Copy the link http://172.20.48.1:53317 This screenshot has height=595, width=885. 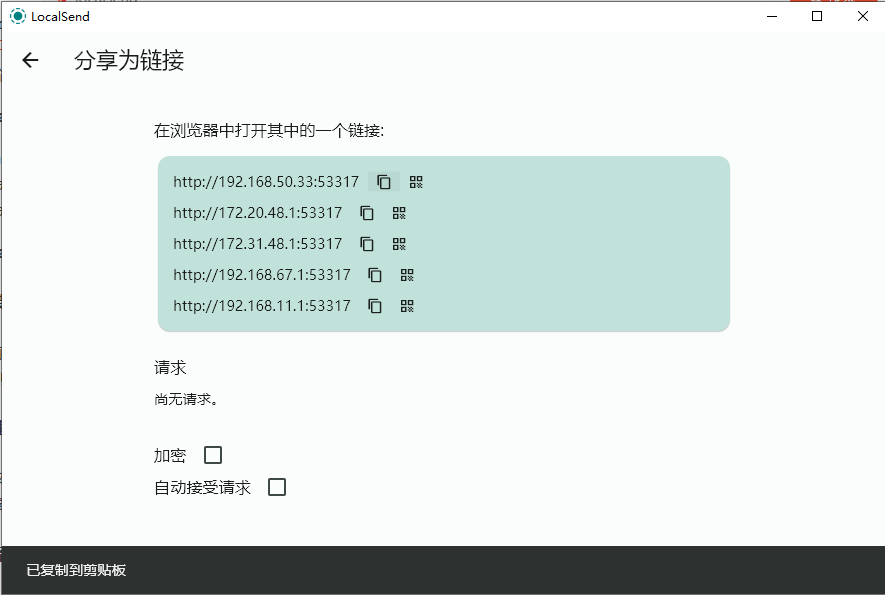(366, 212)
